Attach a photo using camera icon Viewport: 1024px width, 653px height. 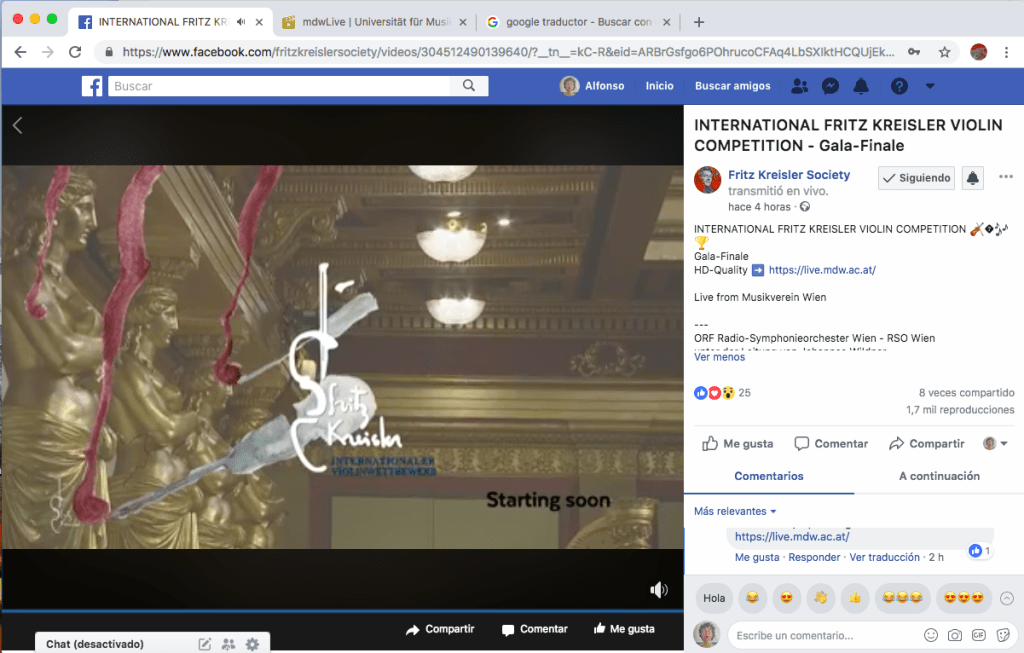pyautogui.click(x=955, y=635)
